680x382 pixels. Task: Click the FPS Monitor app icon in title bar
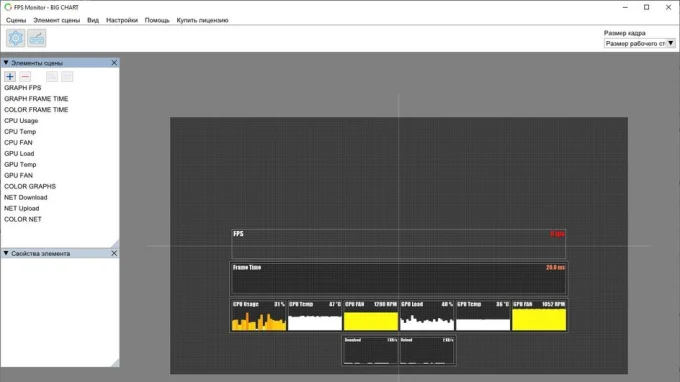coord(8,7)
